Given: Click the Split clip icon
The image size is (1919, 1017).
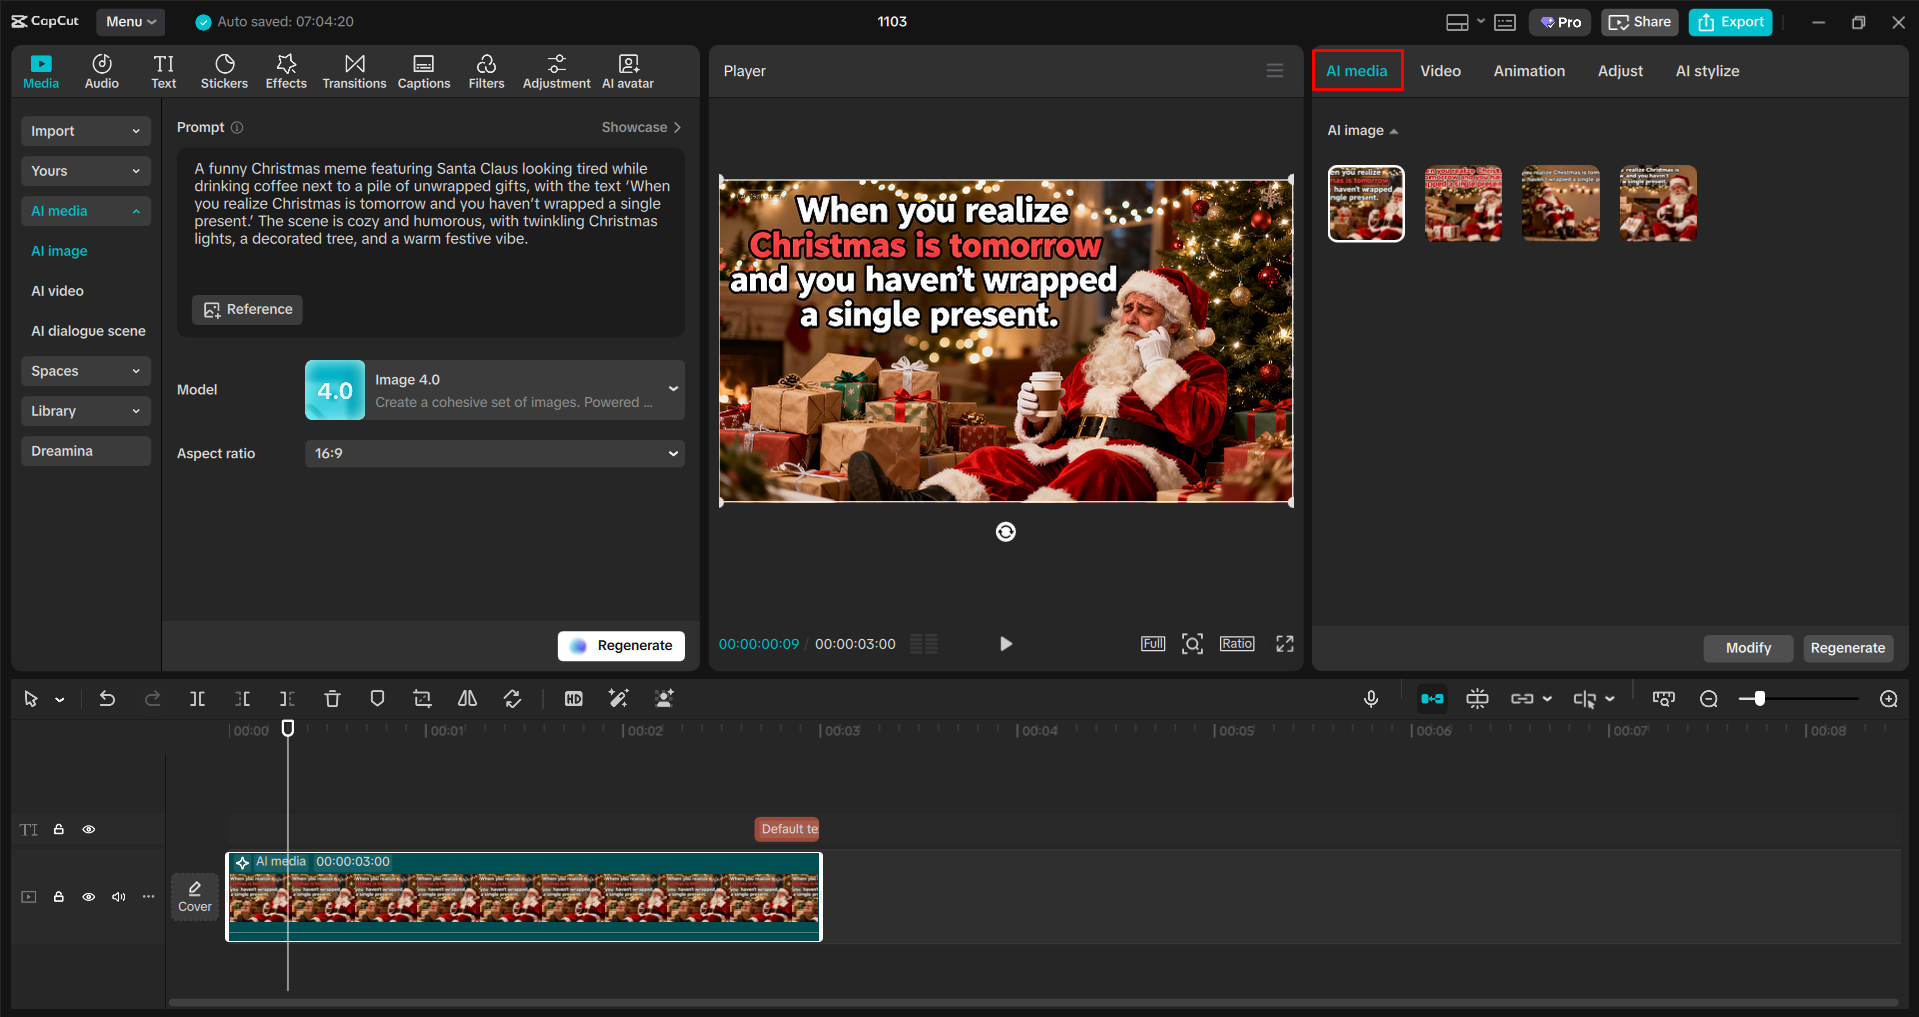Looking at the screenshot, I should click(x=197, y=698).
